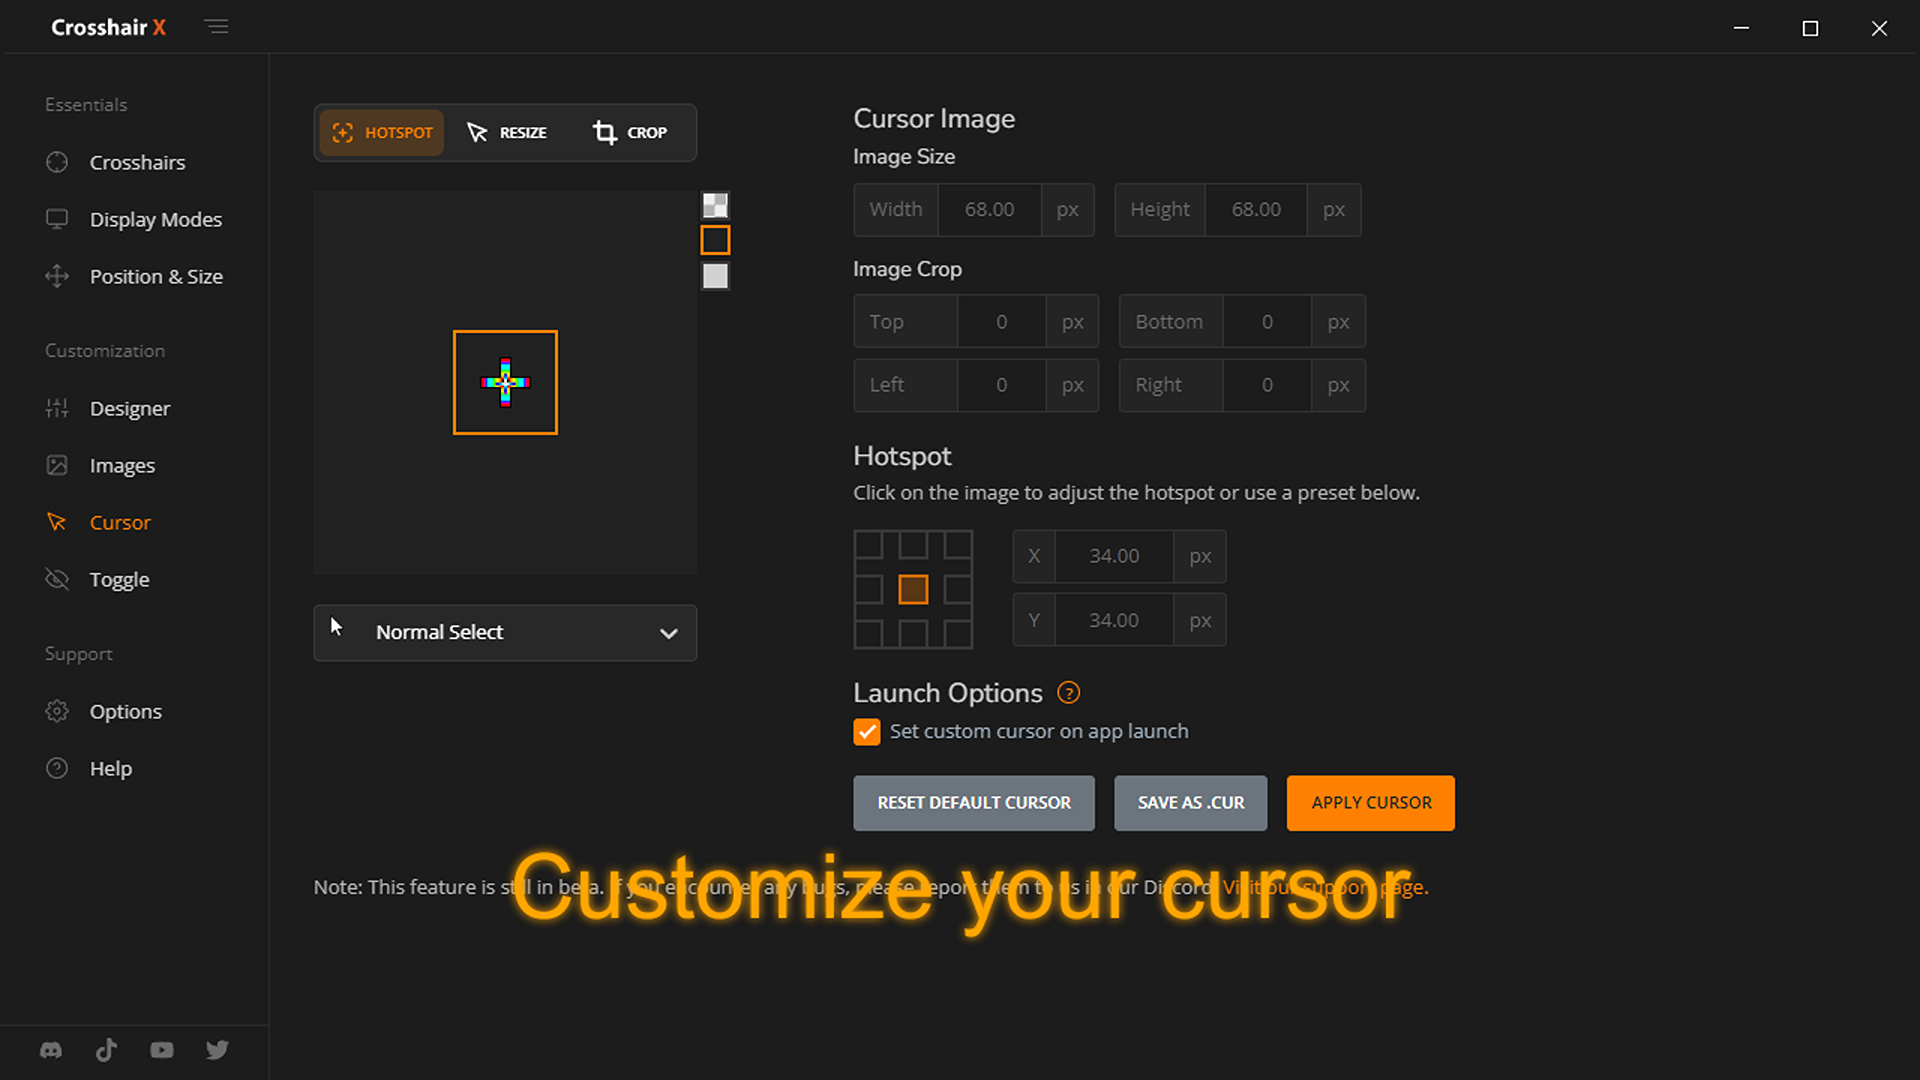
Task: Open the Normal Select cursor dropdown
Action: click(505, 632)
